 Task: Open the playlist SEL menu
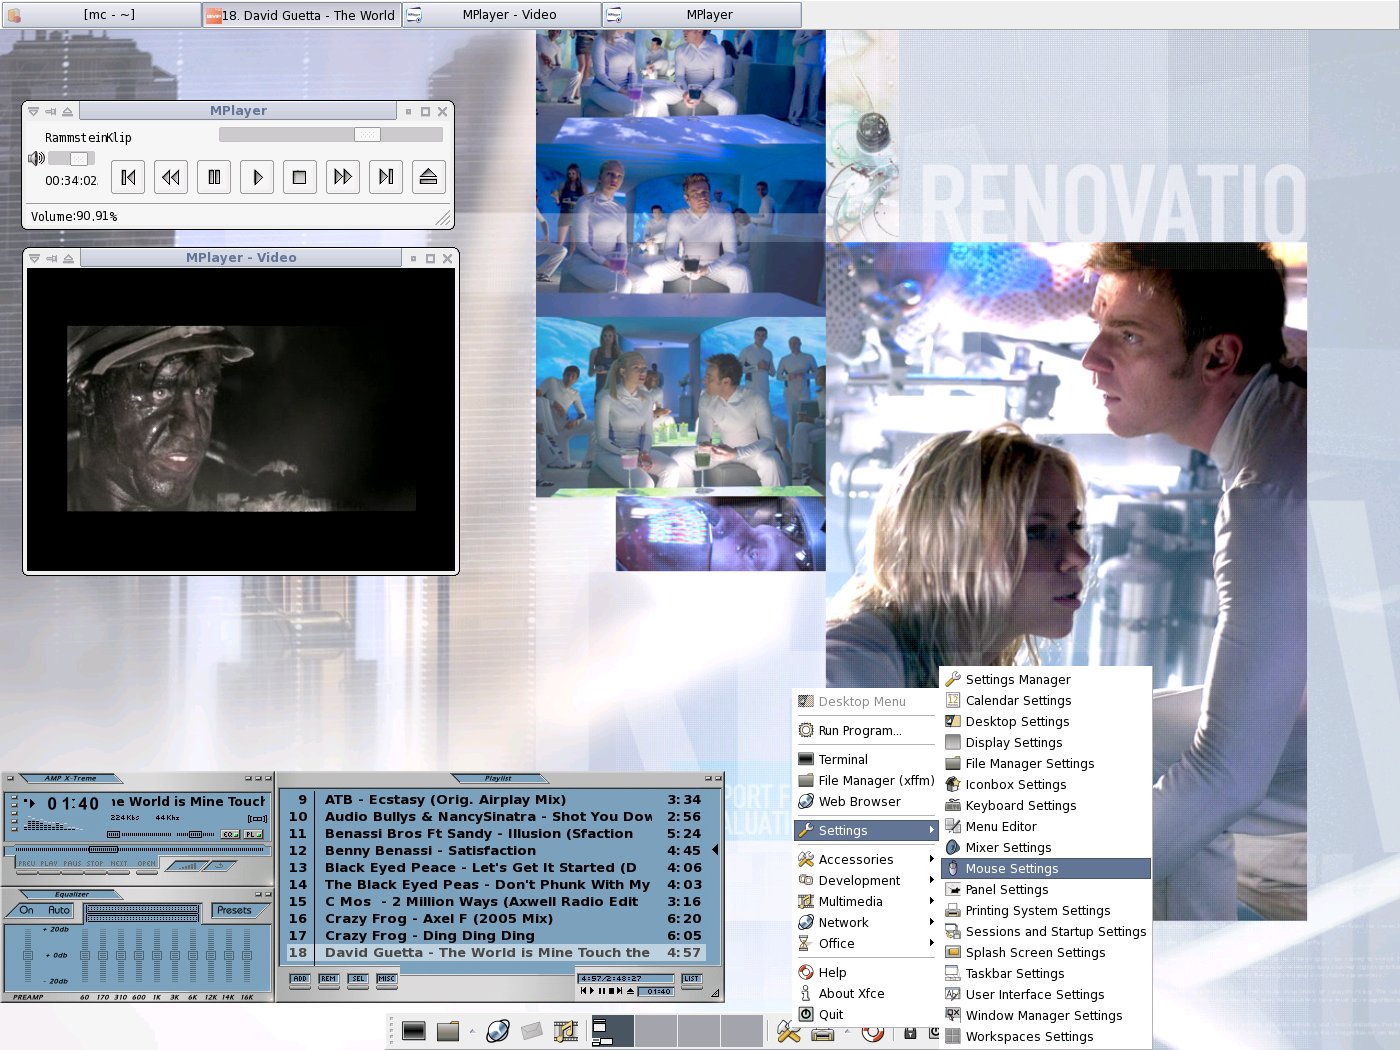click(x=358, y=979)
